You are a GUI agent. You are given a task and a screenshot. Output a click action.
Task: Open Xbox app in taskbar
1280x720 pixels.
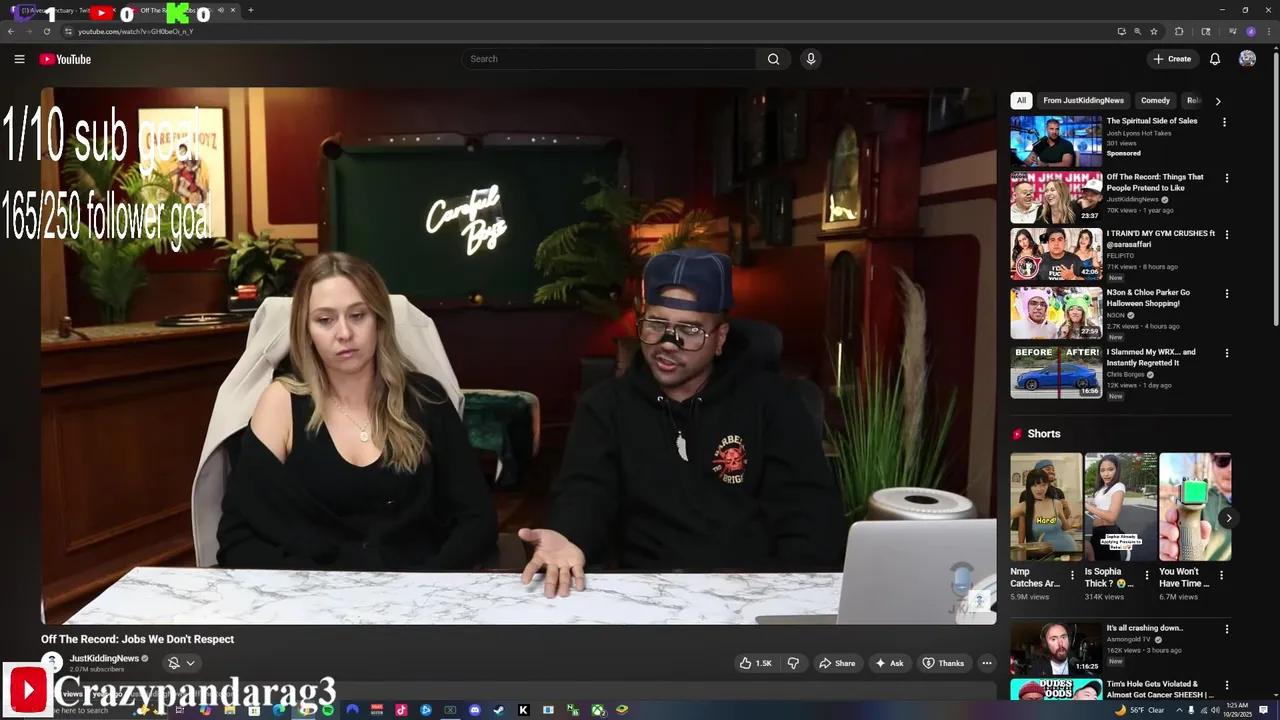pyautogui.click(x=597, y=710)
